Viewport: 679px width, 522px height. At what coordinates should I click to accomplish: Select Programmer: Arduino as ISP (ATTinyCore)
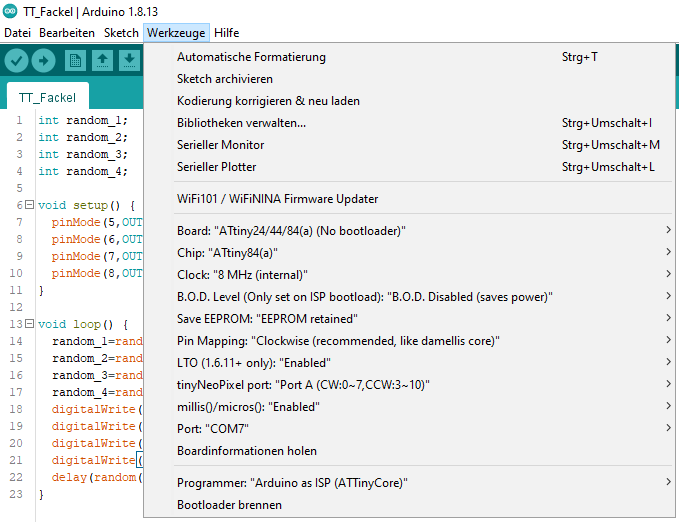pos(409,483)
